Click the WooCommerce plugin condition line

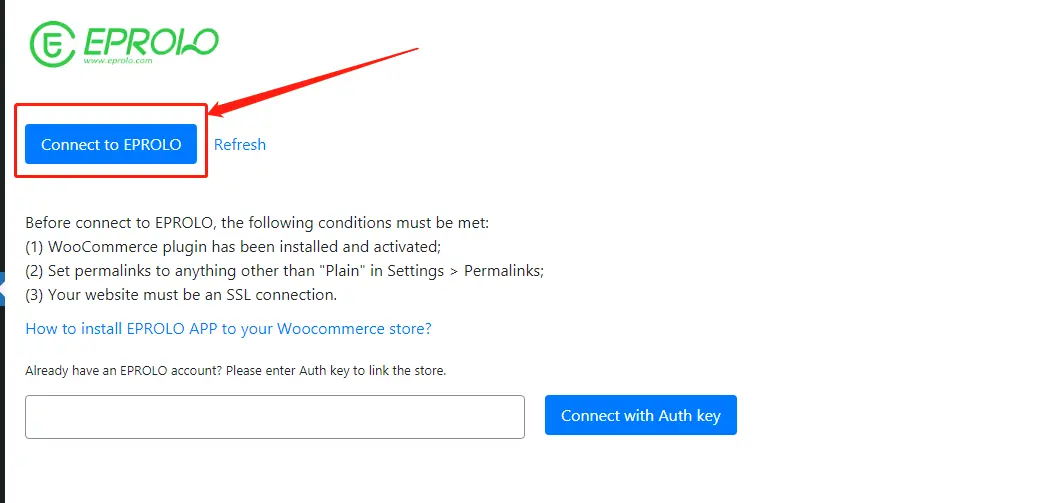pyautogui.click(x=233, y=247)
